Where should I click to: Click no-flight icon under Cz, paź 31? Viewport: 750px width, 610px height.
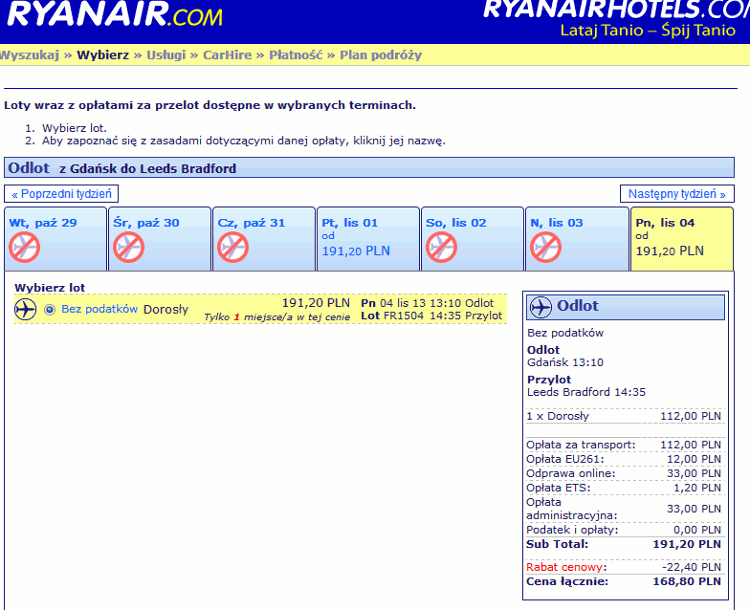232,247
